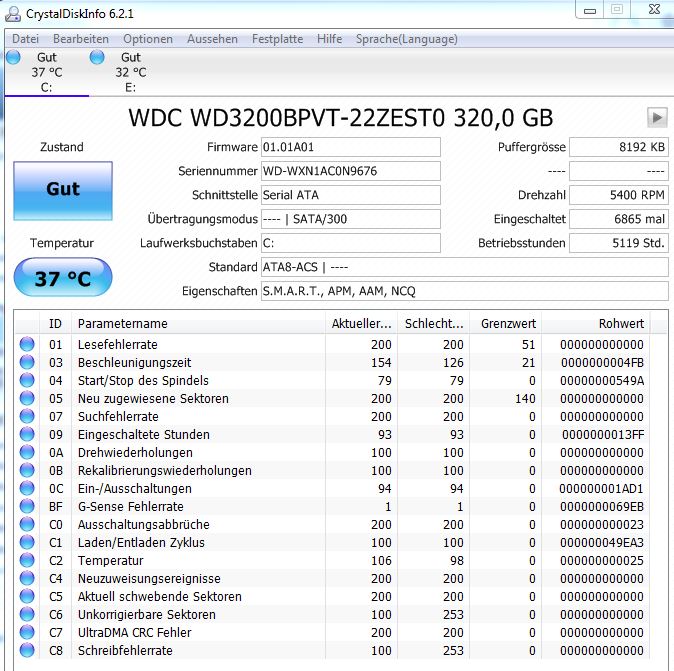Click status orb of UltraDMA CRC Fehler row
674x671 pixels.
point(27,632)
